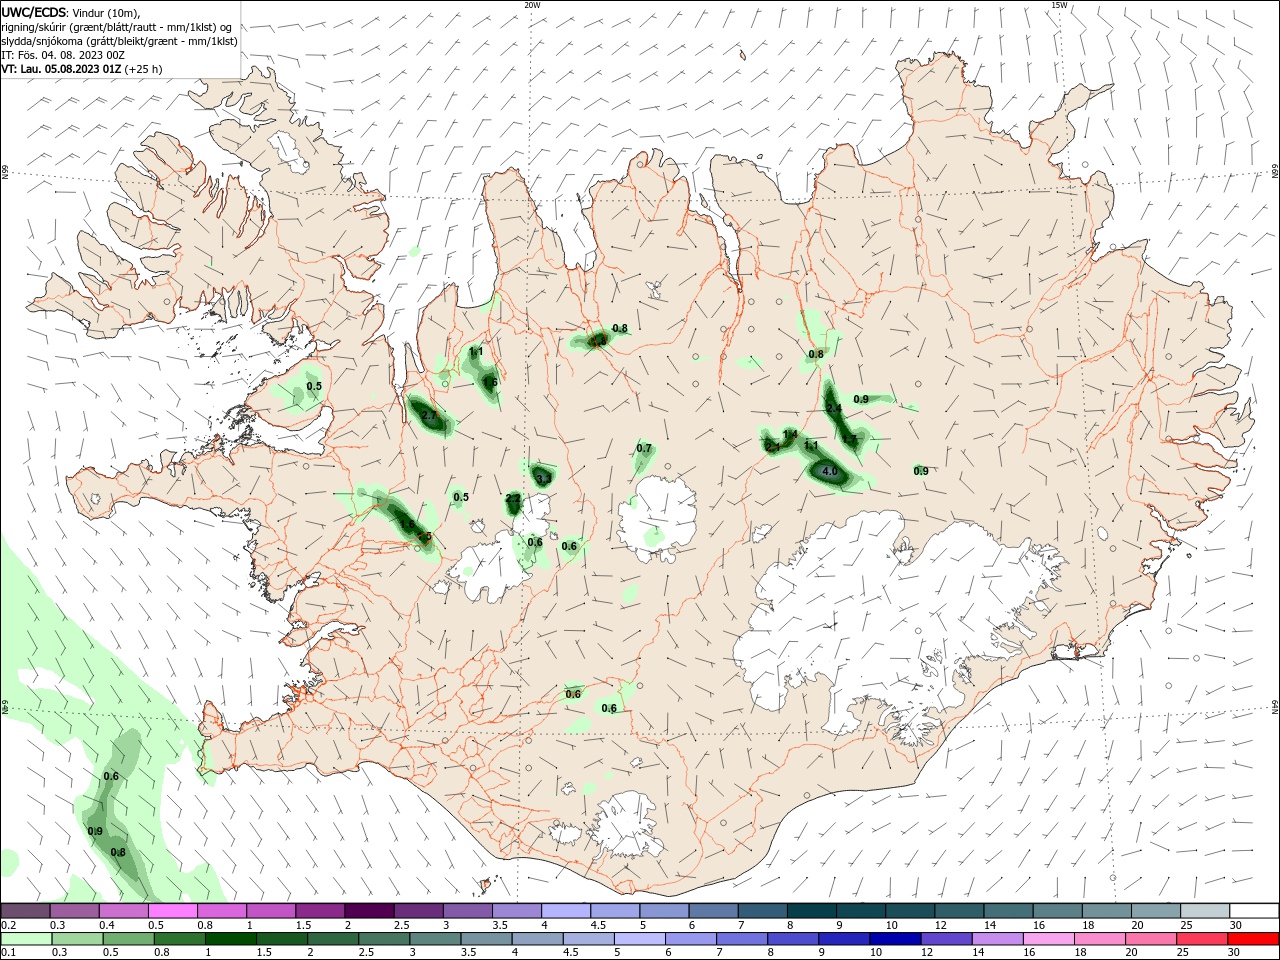
Task: Click the '0.1' label under the green row
Action: pos(8,953)
